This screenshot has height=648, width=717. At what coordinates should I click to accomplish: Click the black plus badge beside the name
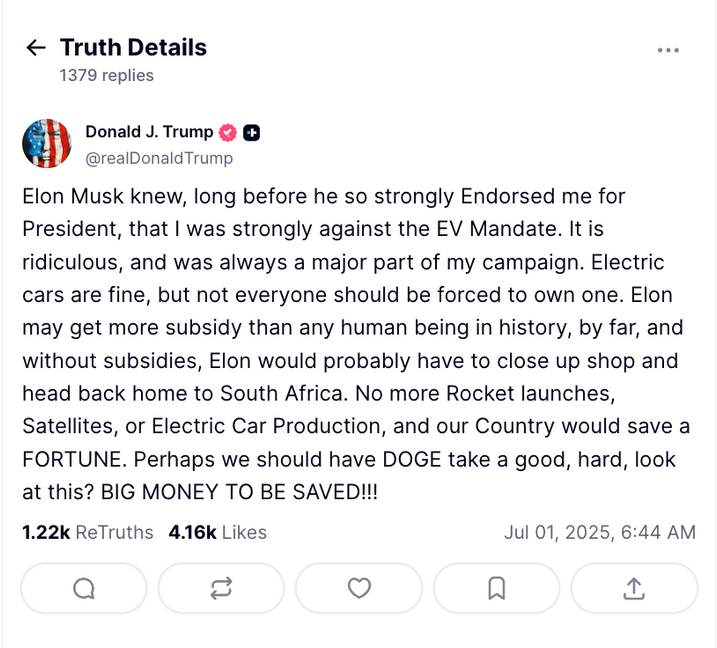click(252, 133)
